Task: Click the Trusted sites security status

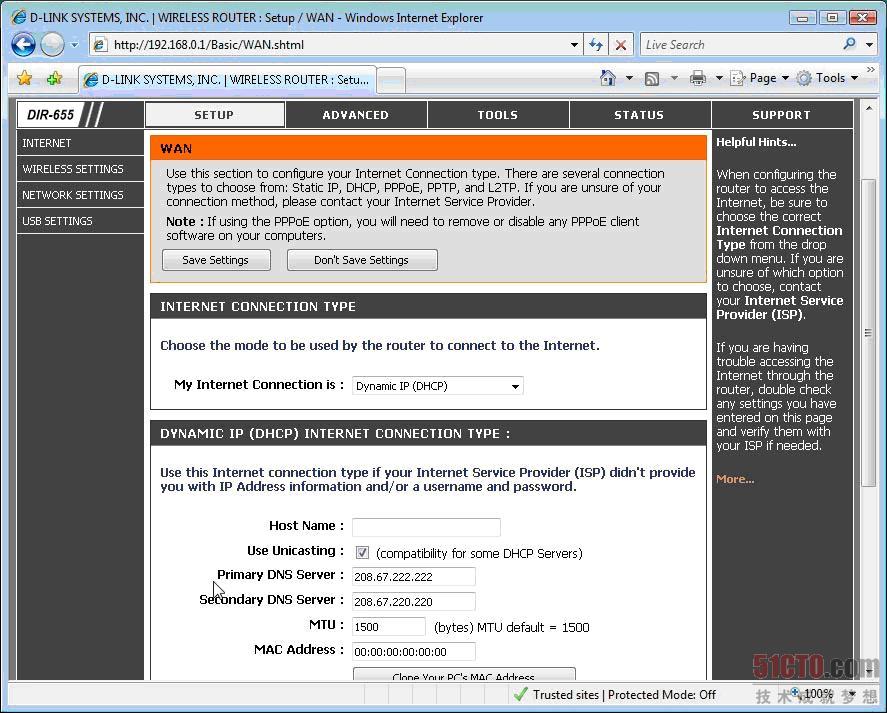Action: pyautogui.click(x=615, y=694)
